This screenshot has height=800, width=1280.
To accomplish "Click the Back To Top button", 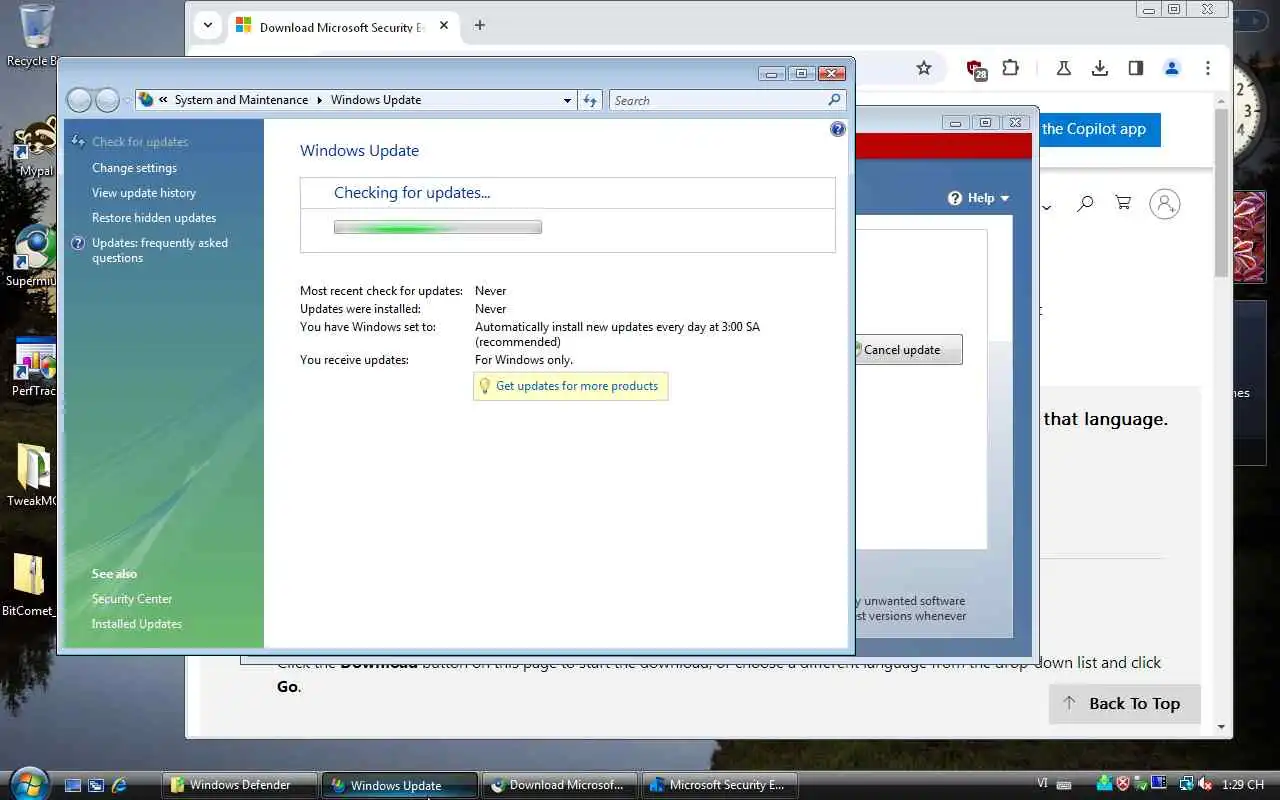I will pyautogui.click(x=1124, y=704).
